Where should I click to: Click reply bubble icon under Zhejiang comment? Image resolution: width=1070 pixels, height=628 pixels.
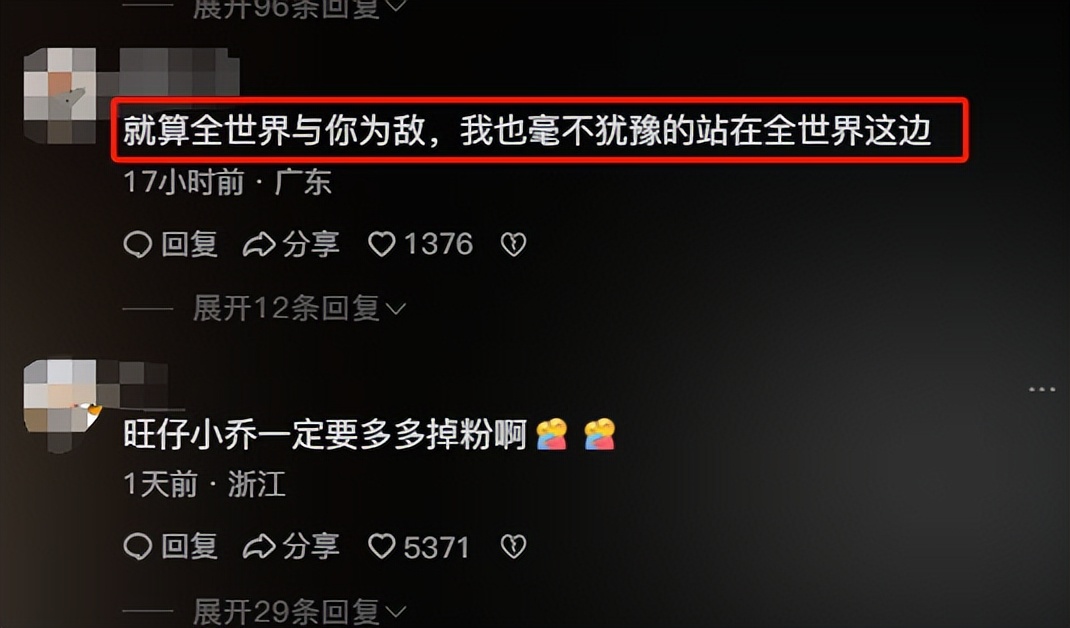(x=137, y=546)
